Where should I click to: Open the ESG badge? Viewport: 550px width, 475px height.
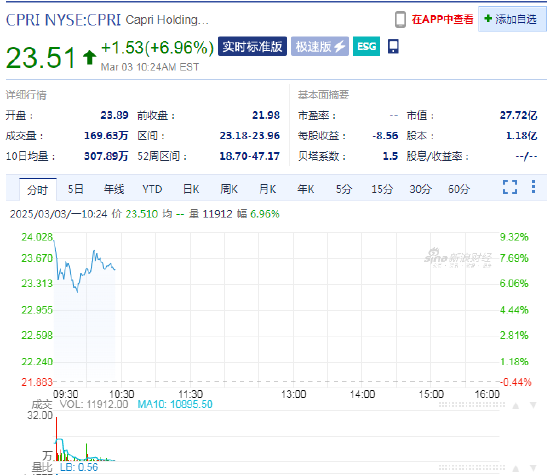(x=366, y=46)
